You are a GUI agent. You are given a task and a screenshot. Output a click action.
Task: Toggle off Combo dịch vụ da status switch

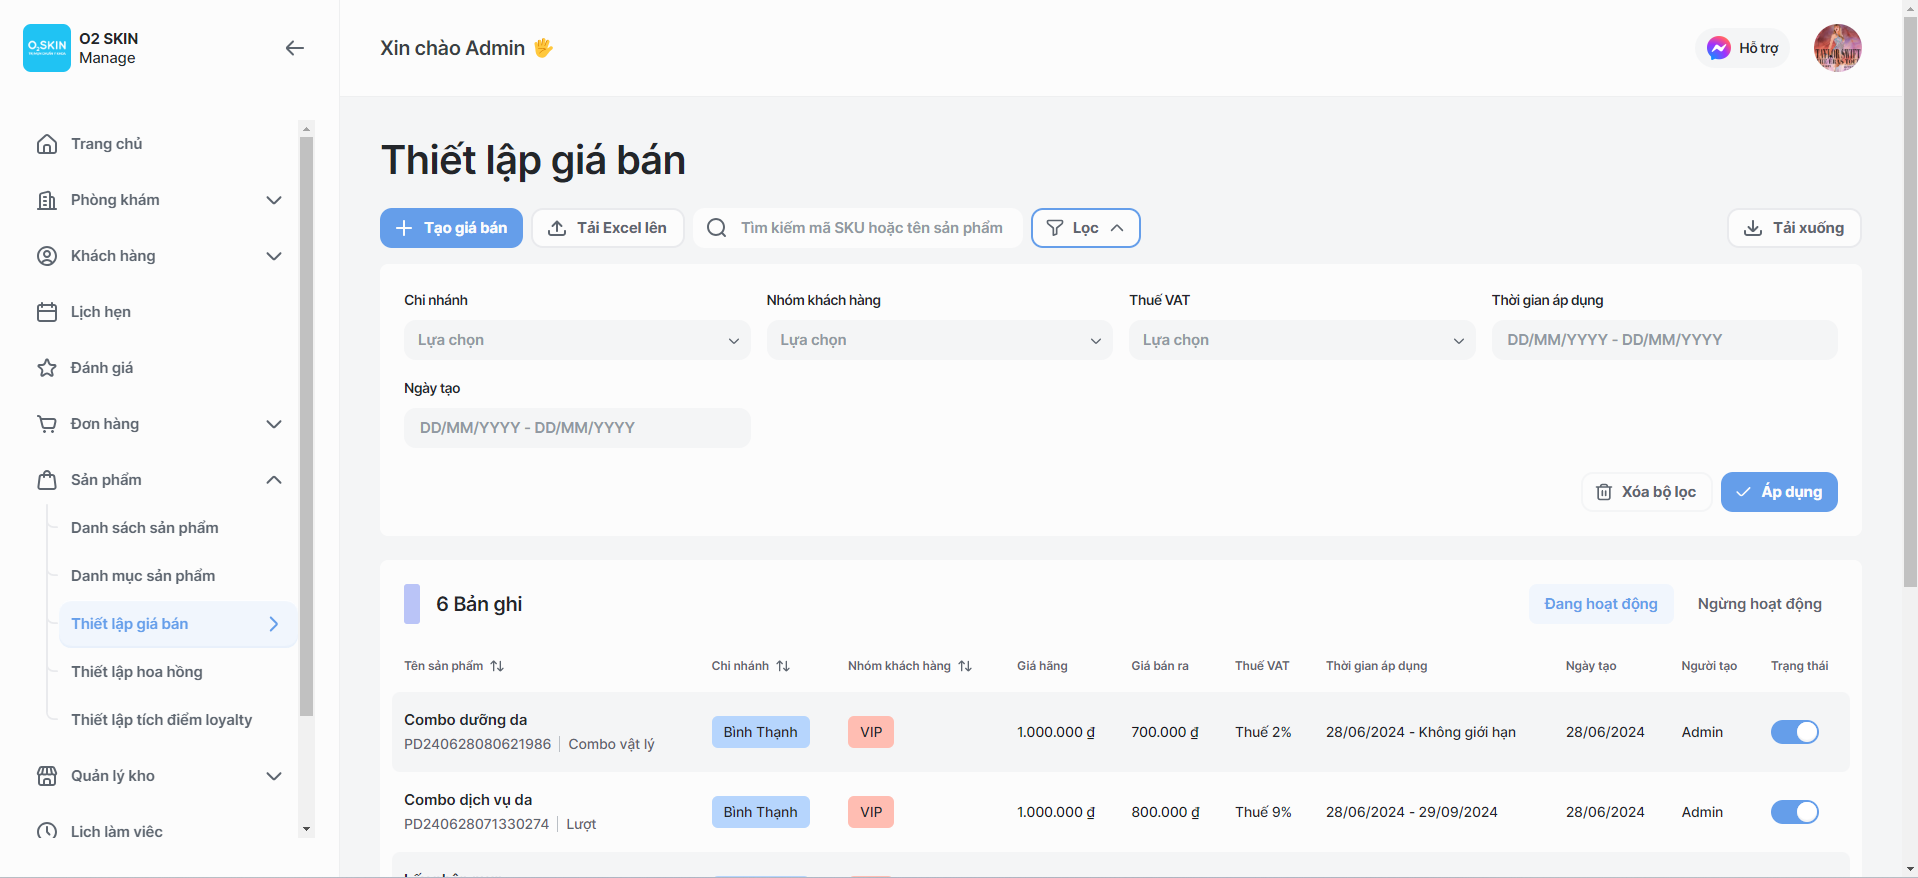(1794, 812)
